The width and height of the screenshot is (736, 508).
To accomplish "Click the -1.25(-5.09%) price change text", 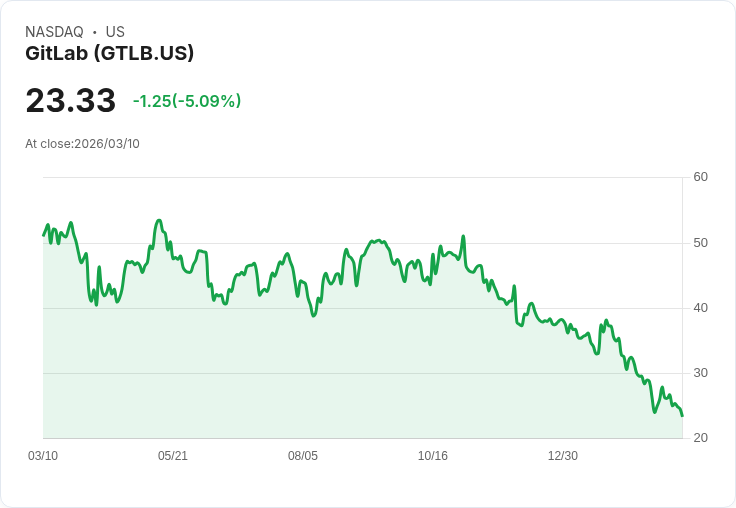I will (187, 100).
